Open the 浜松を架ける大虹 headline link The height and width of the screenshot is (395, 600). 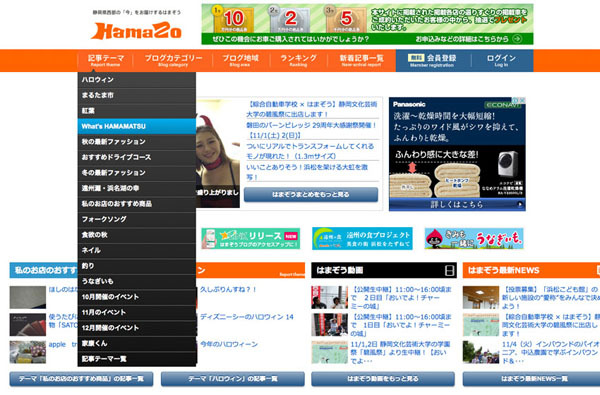coord(307,172)
